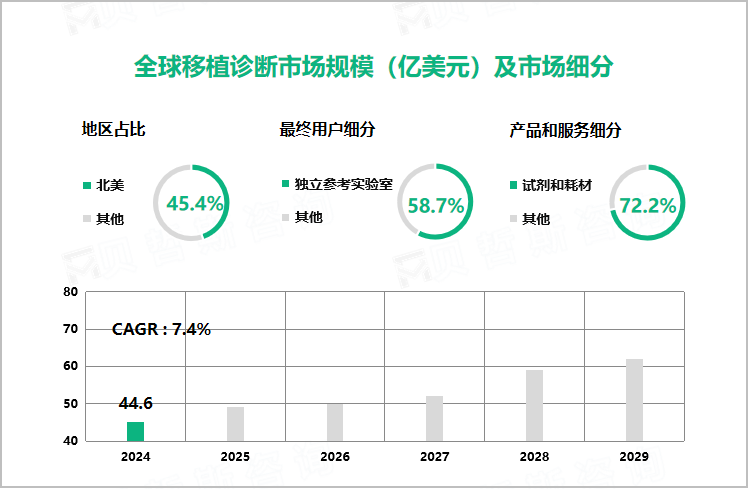Click the gray swatch under 北美
This screenshot has width=750, height=489.
(87, 219)
